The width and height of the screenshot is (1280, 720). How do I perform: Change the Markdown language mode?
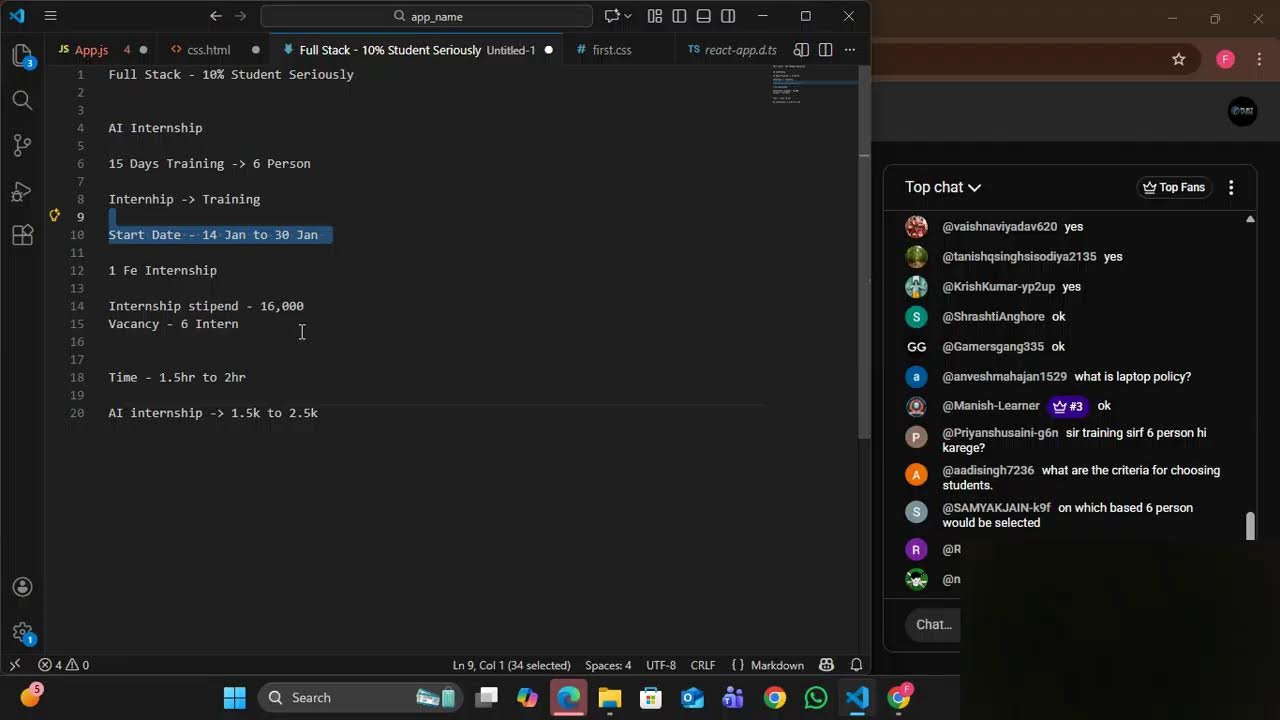777,665
